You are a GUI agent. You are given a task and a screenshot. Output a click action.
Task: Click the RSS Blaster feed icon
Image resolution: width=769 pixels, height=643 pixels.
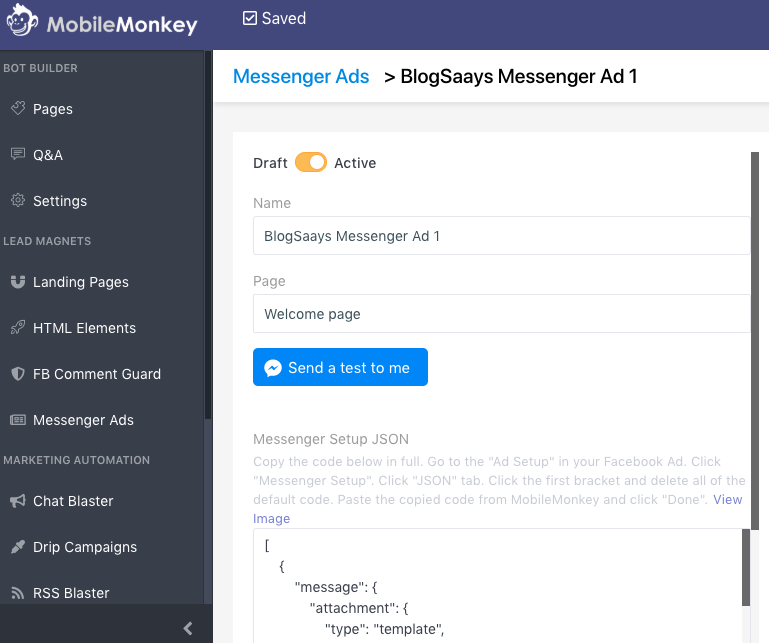pos(18,593)
